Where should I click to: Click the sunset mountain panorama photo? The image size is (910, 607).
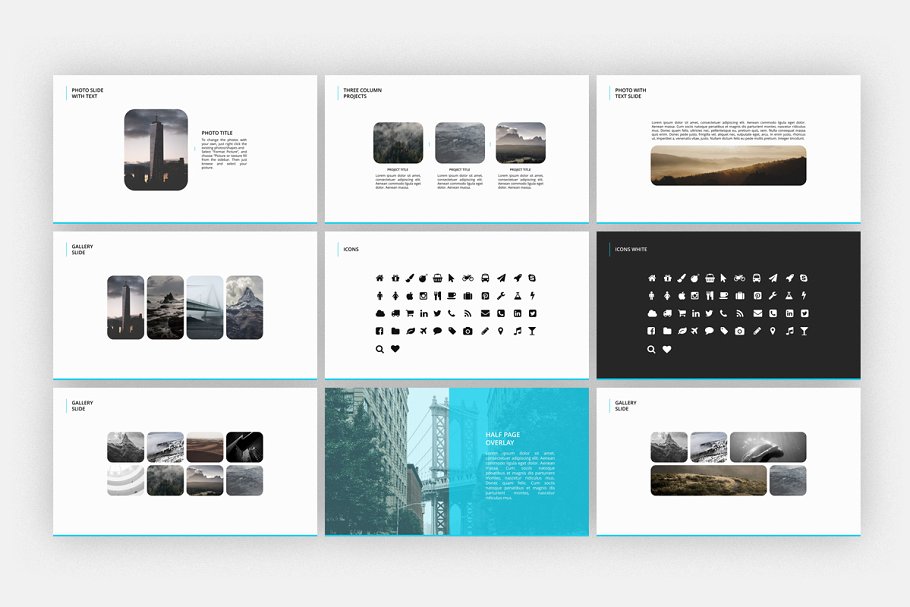pos(728,165)
